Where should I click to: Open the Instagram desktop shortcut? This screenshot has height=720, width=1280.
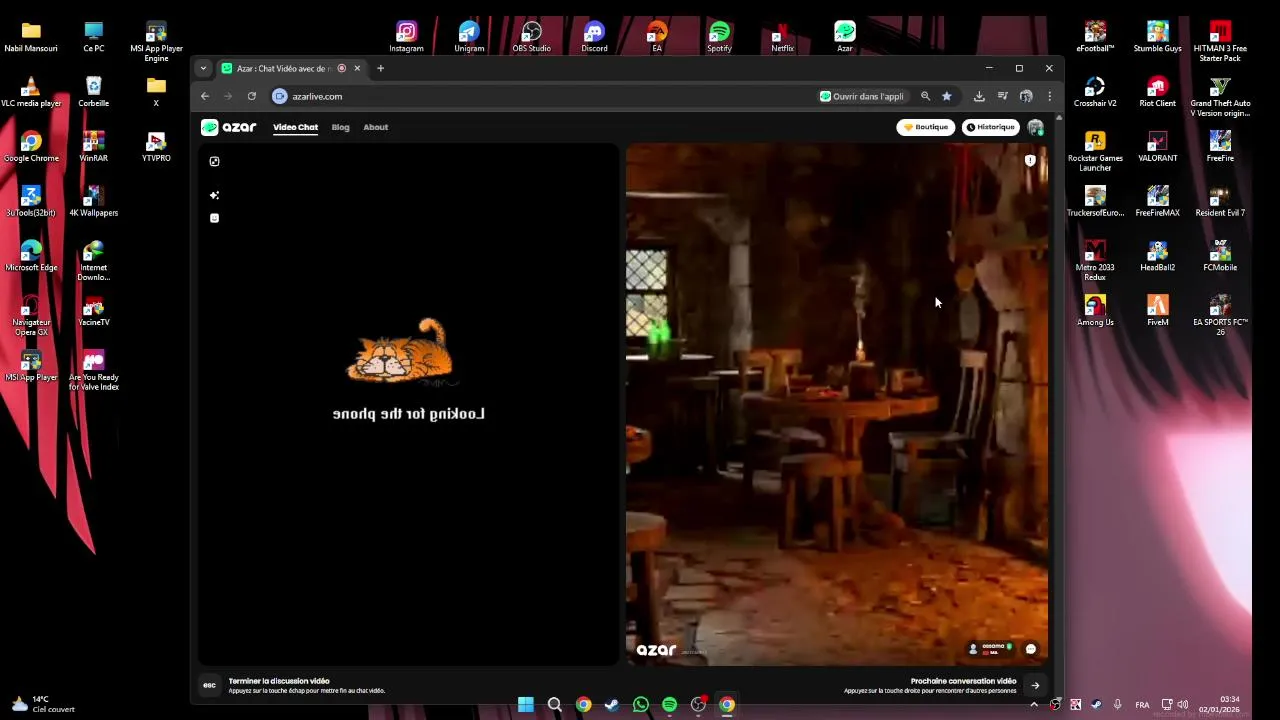[406, 37]
